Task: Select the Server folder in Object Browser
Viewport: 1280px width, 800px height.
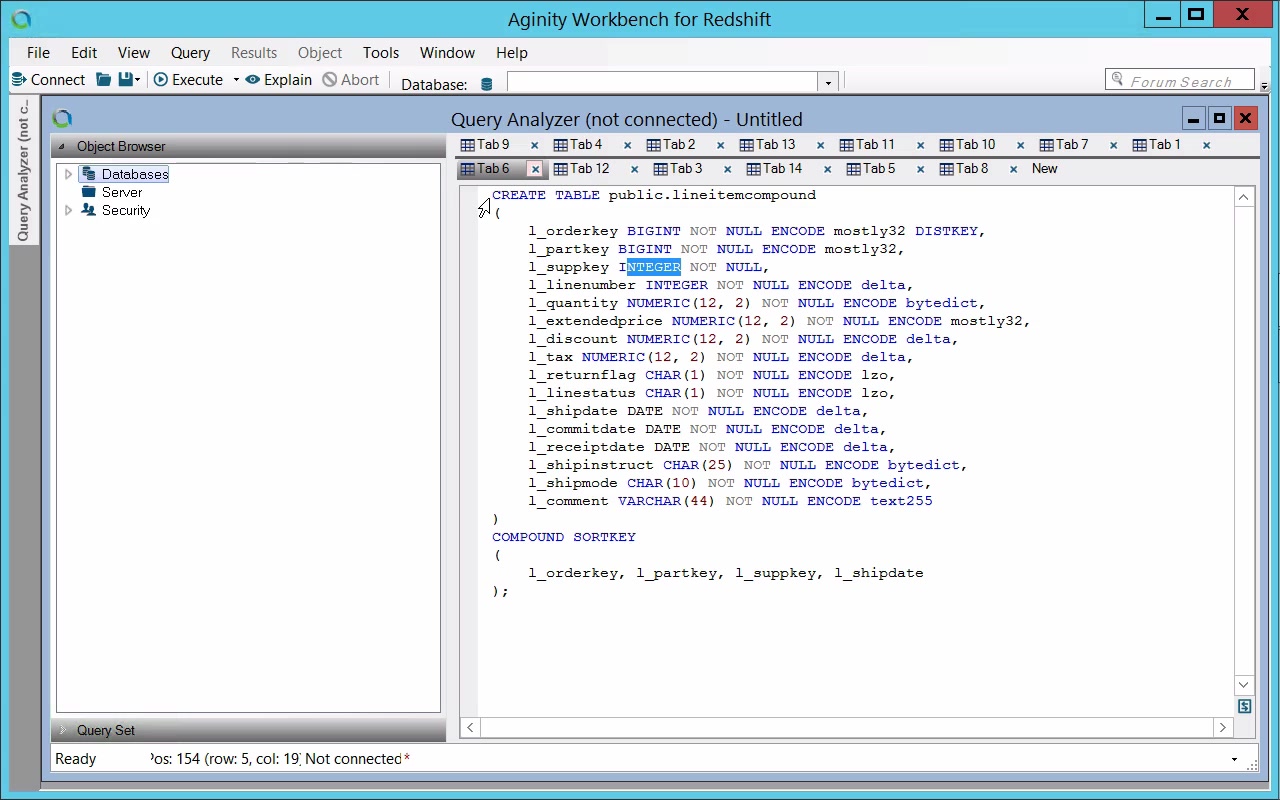Action: (121, 192)
